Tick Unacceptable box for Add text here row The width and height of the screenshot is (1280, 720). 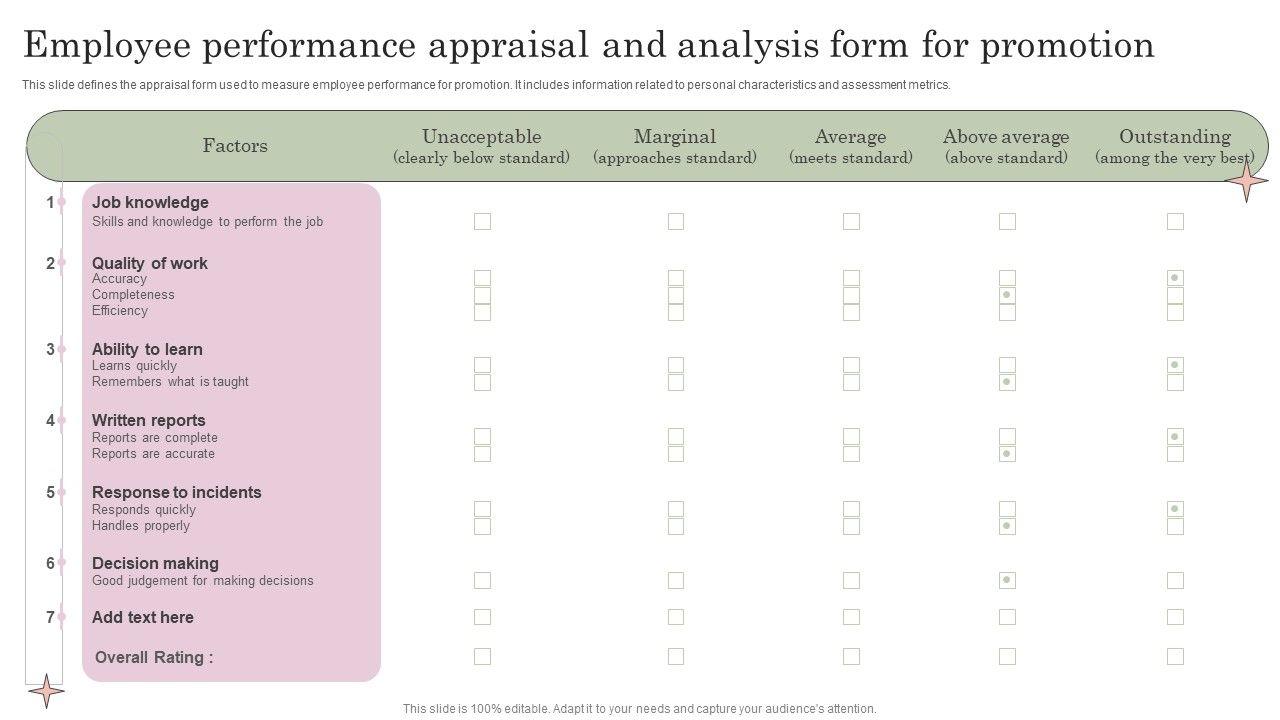[482, 617]
